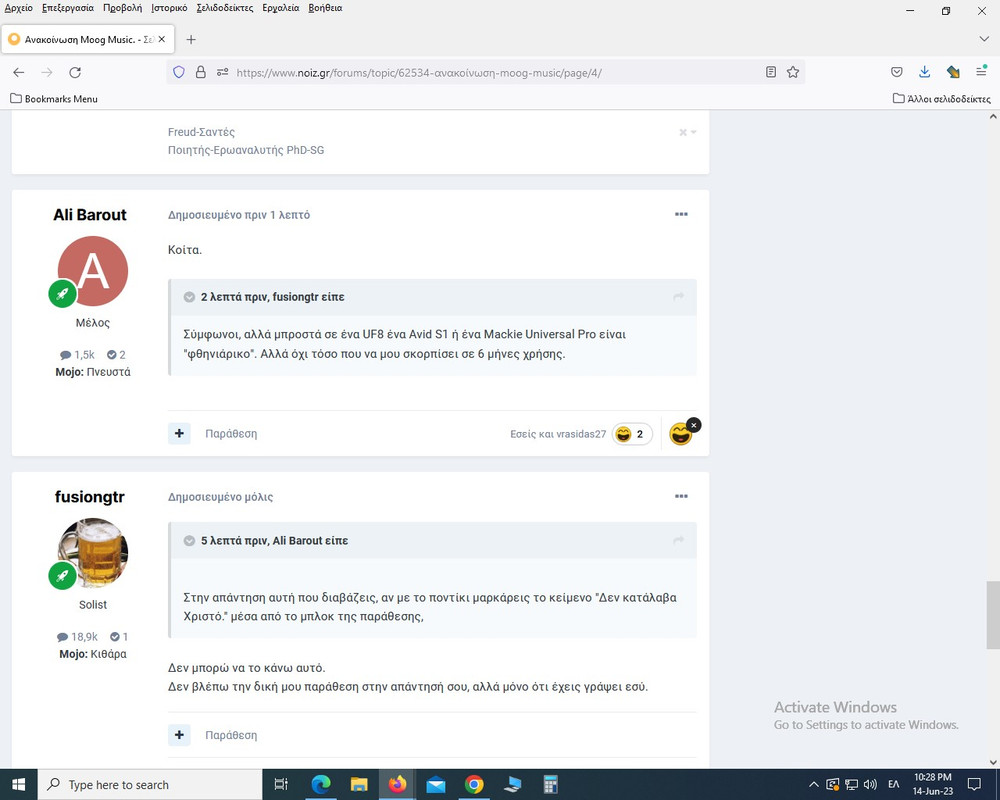Show site security padlock info
Image resolution: width=1000 pixels, height=800 pixels.
[x=200, y=73]
